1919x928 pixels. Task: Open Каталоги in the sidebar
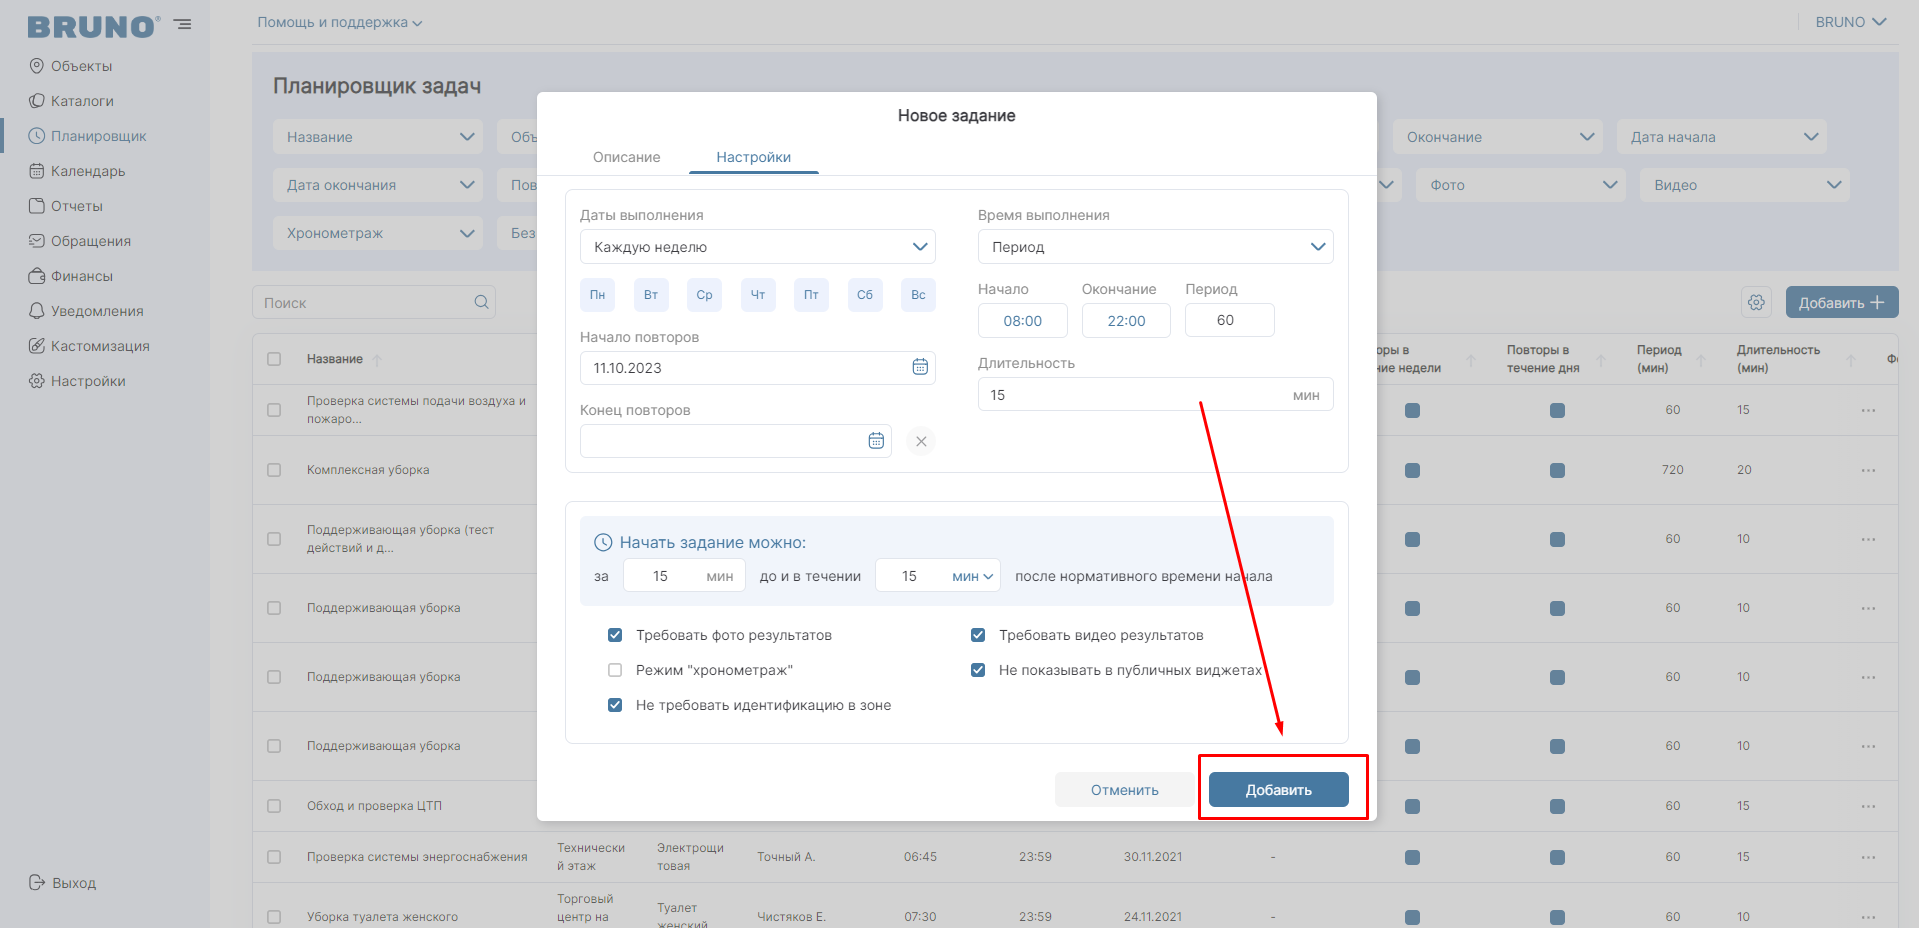click(x=71, y=101)
